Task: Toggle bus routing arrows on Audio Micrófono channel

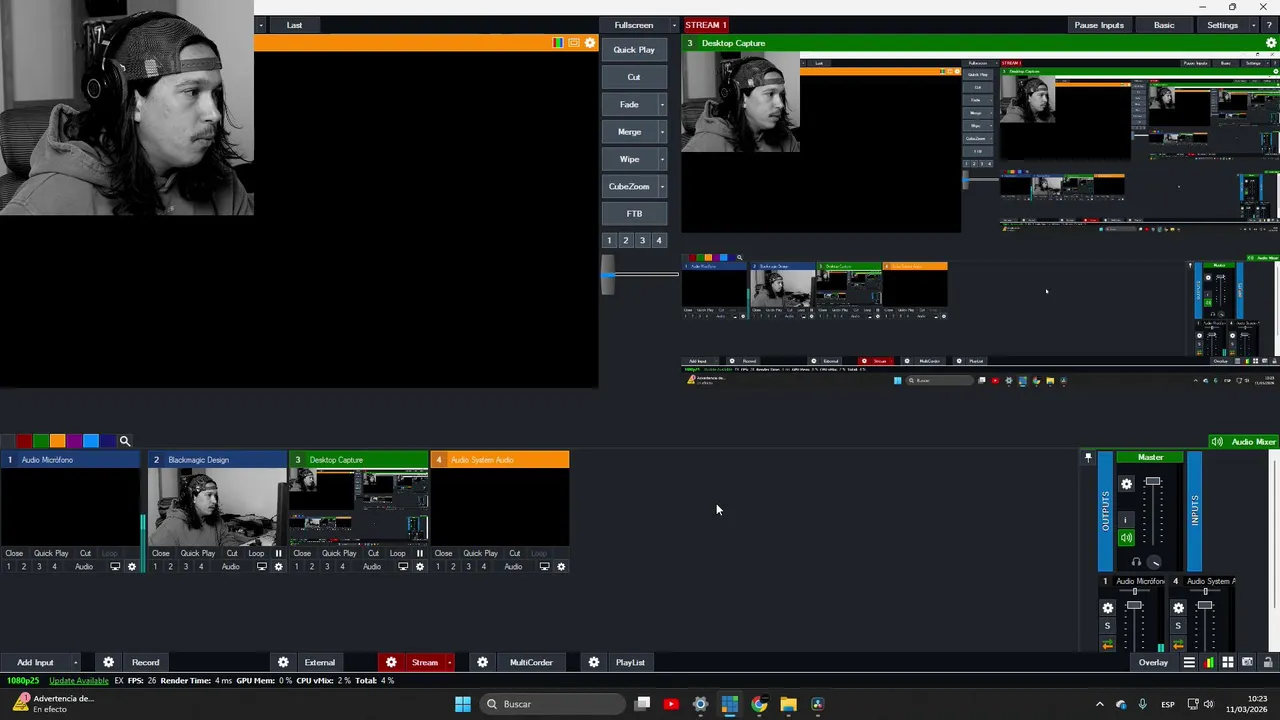Action: [1107, 645]
